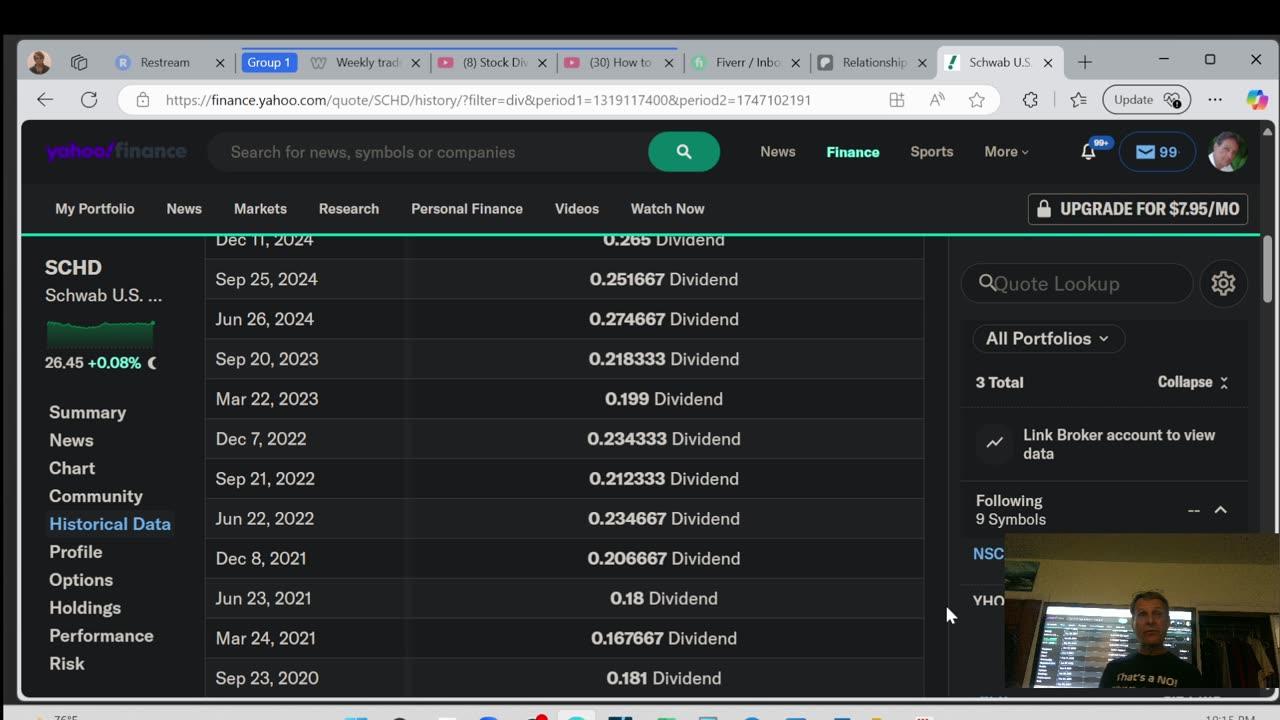Expand Group 1 tab group
Viewport: 1280px width, 720px height.
point(269,62)
